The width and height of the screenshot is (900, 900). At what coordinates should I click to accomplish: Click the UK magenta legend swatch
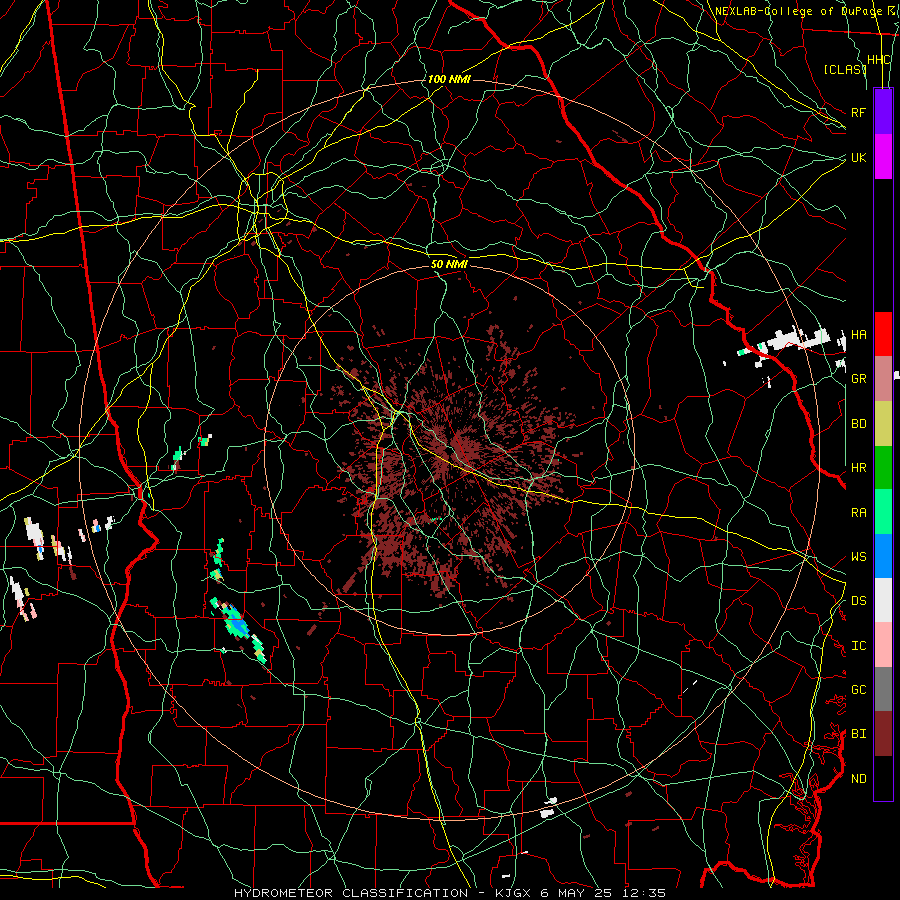[883, 157]
